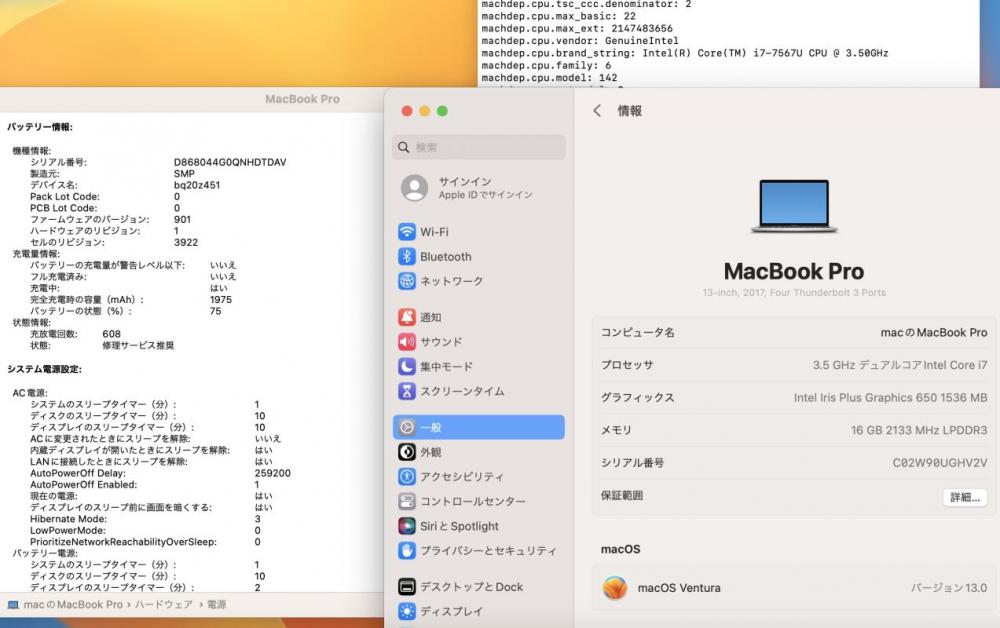Screen dimensions: 1000x628
Task: Open アクセシビリティ icon in sidebar
Action: [407, 476]
